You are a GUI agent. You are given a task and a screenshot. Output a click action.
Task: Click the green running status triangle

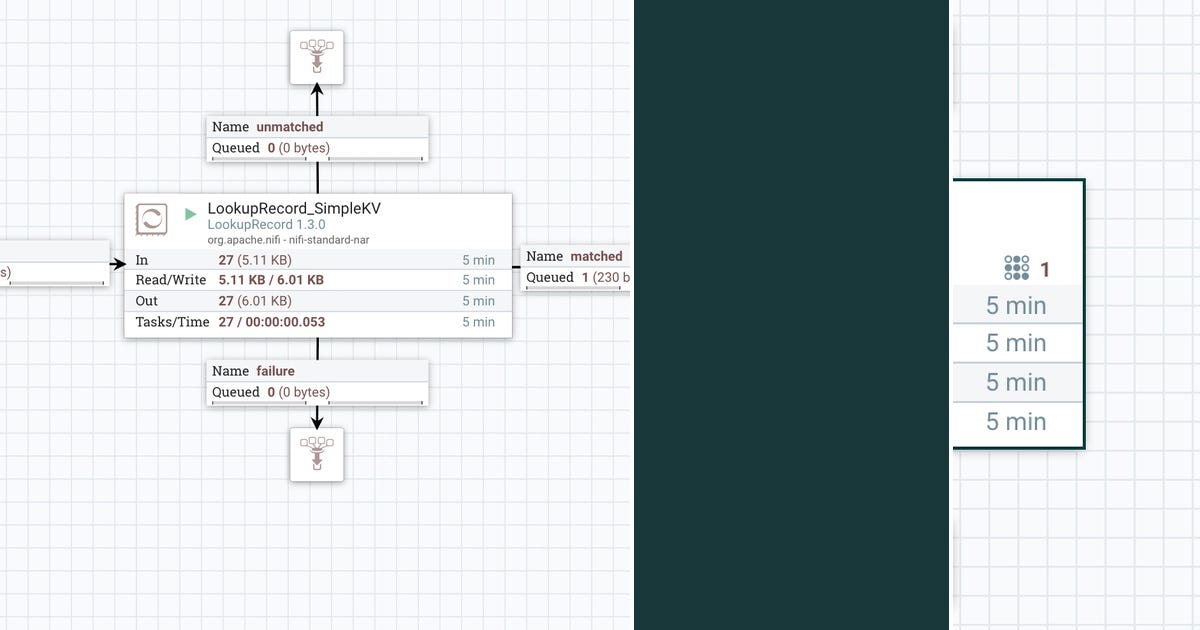189,214
